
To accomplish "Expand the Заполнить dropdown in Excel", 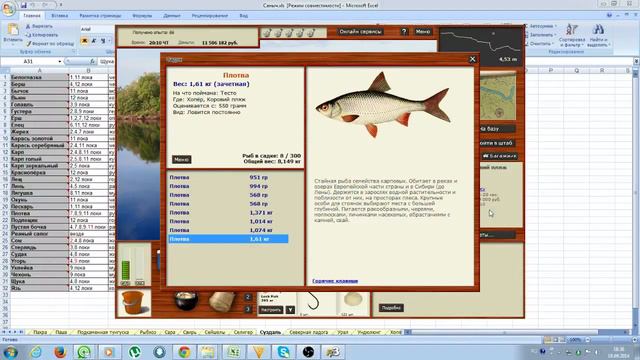I will [x=552, y=35].
